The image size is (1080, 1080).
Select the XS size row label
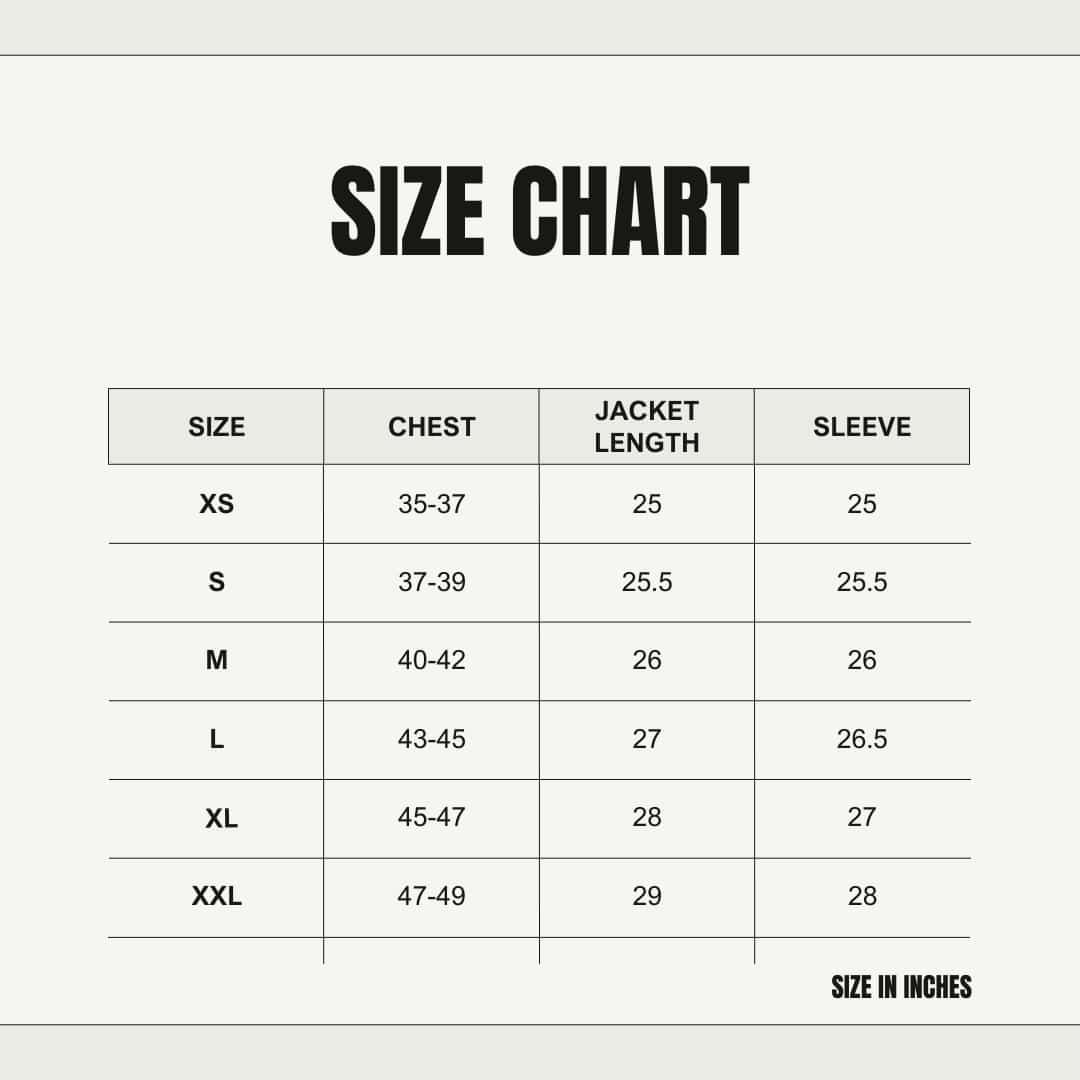pos(216,504)
